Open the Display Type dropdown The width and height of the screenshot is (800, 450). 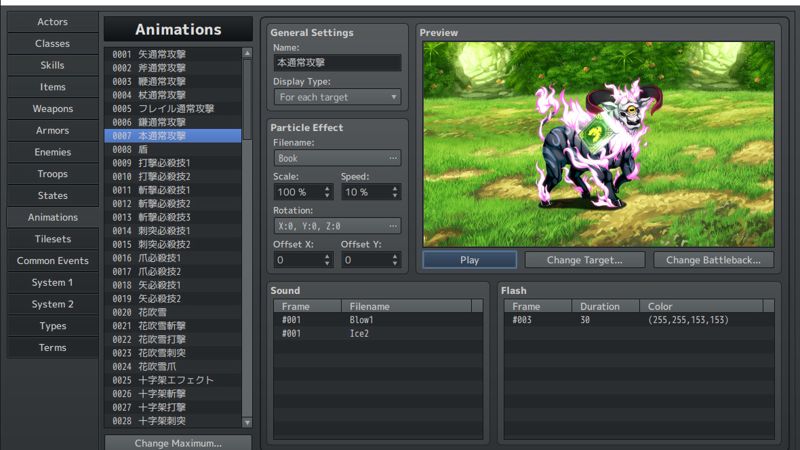tap(337, 97)
